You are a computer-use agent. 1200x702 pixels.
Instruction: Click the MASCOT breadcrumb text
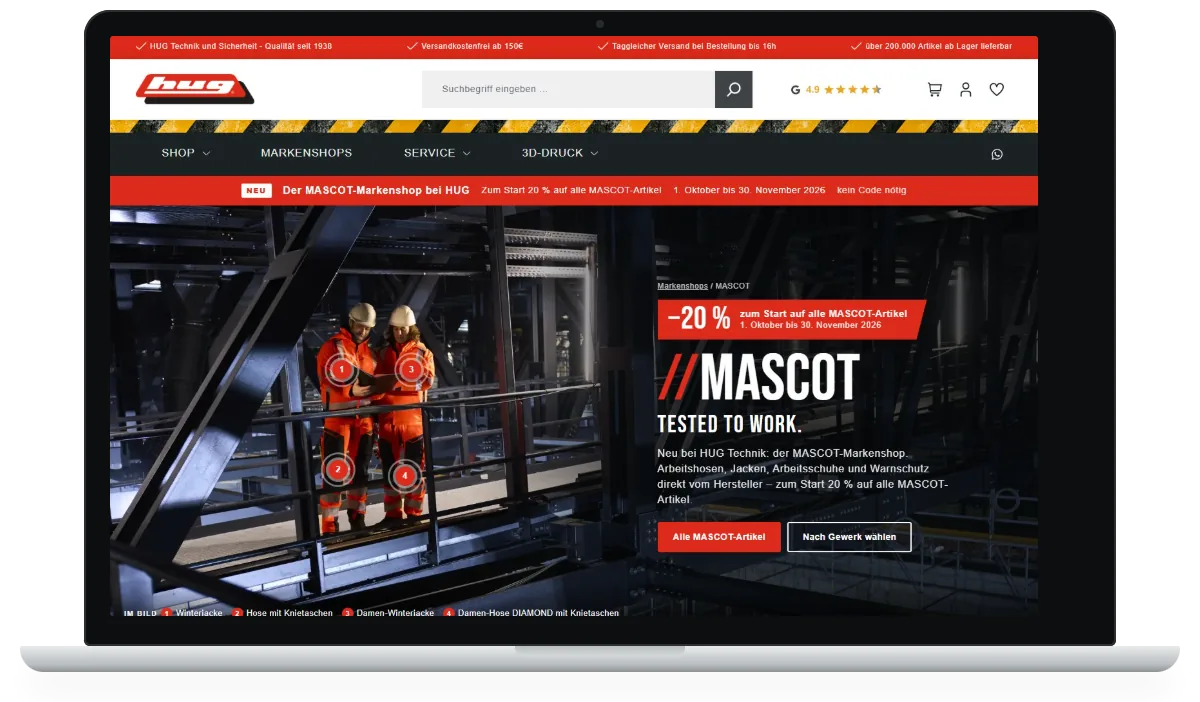pyautogui.click(x=732, y=286)
